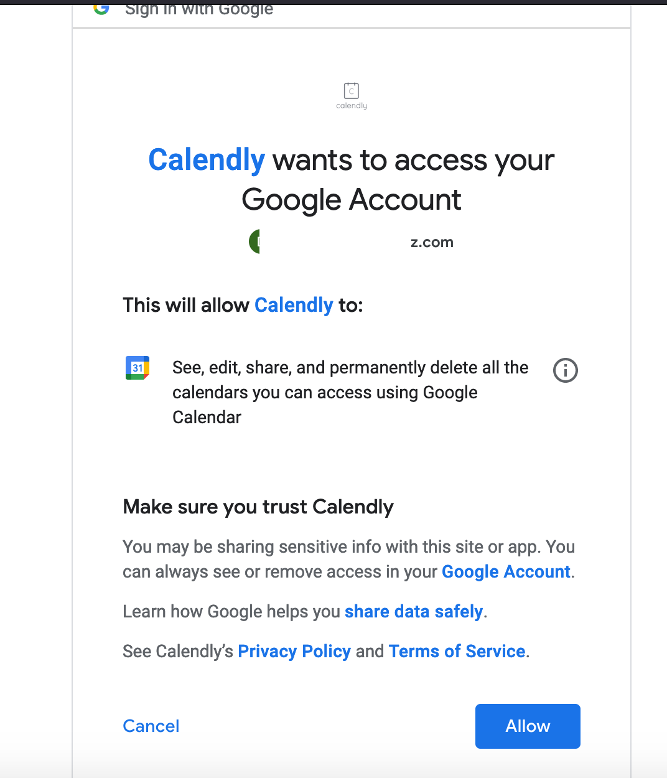Click the 'Learn how Google helps you' text
This screenshot has height=779, width=668.
[x=231, y=612]
